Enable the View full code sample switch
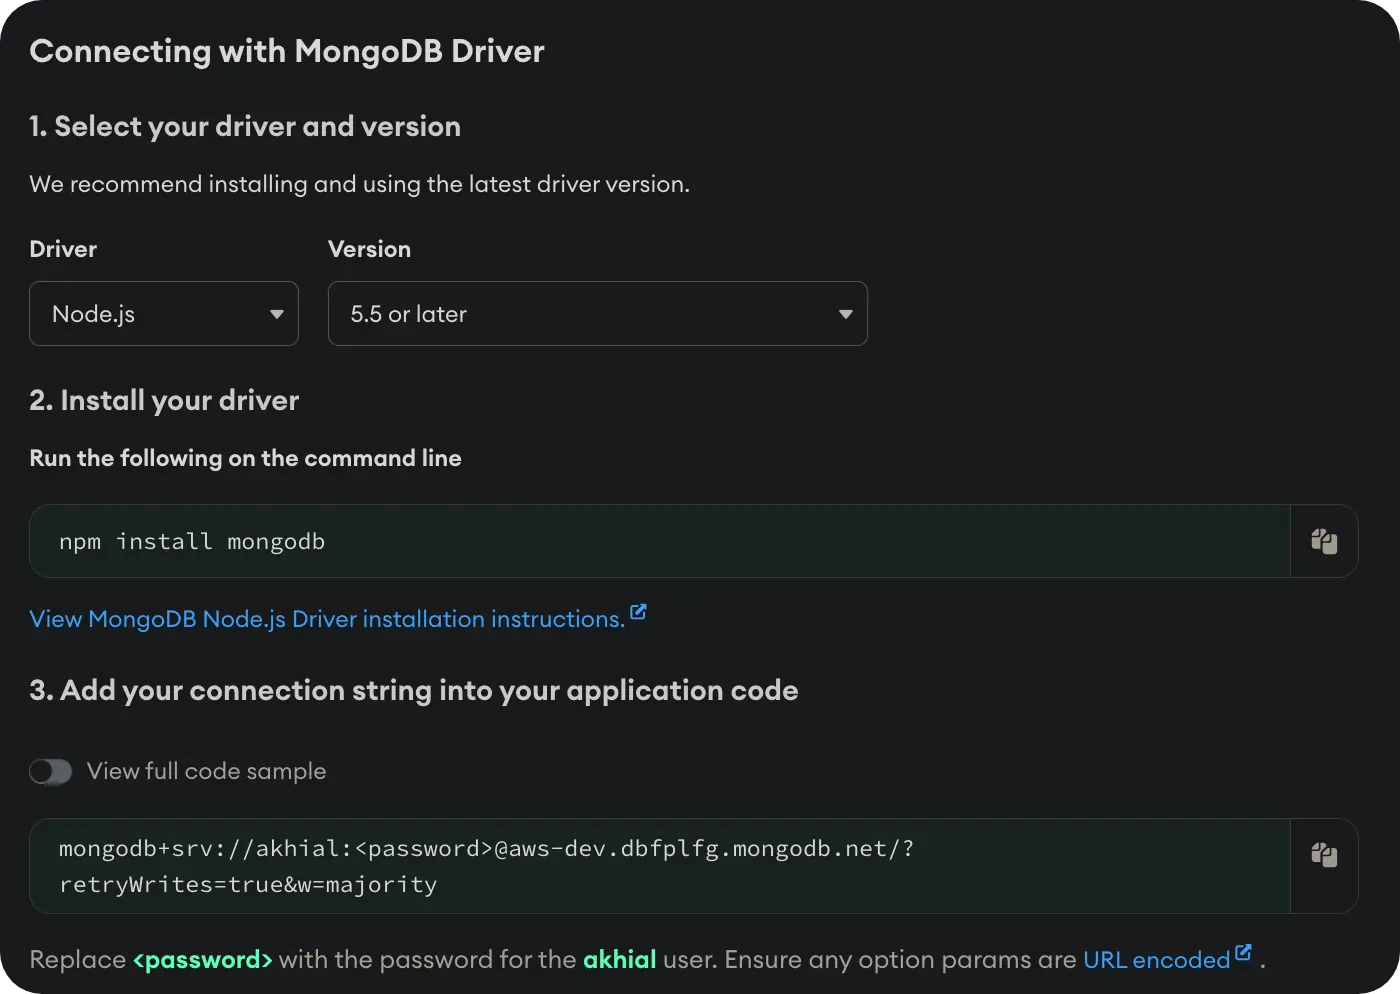The height and width of the screenshot is (994, 1400). [x=50, y=771]
